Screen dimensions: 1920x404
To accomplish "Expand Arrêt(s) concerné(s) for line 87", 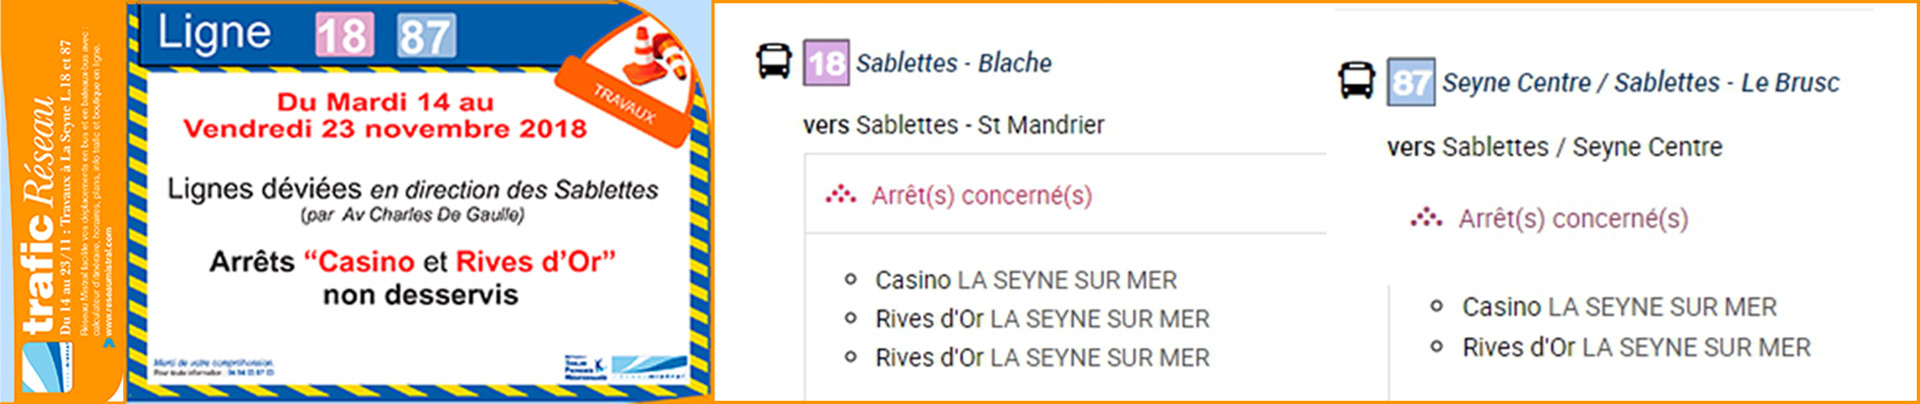I will pyautogui.click(x=1572, y=218).
